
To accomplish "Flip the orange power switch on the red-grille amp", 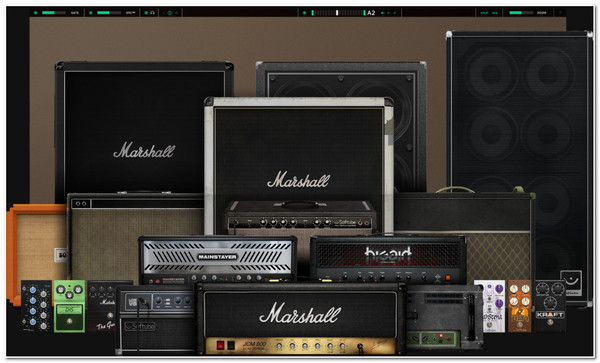I will click(448, 278).
